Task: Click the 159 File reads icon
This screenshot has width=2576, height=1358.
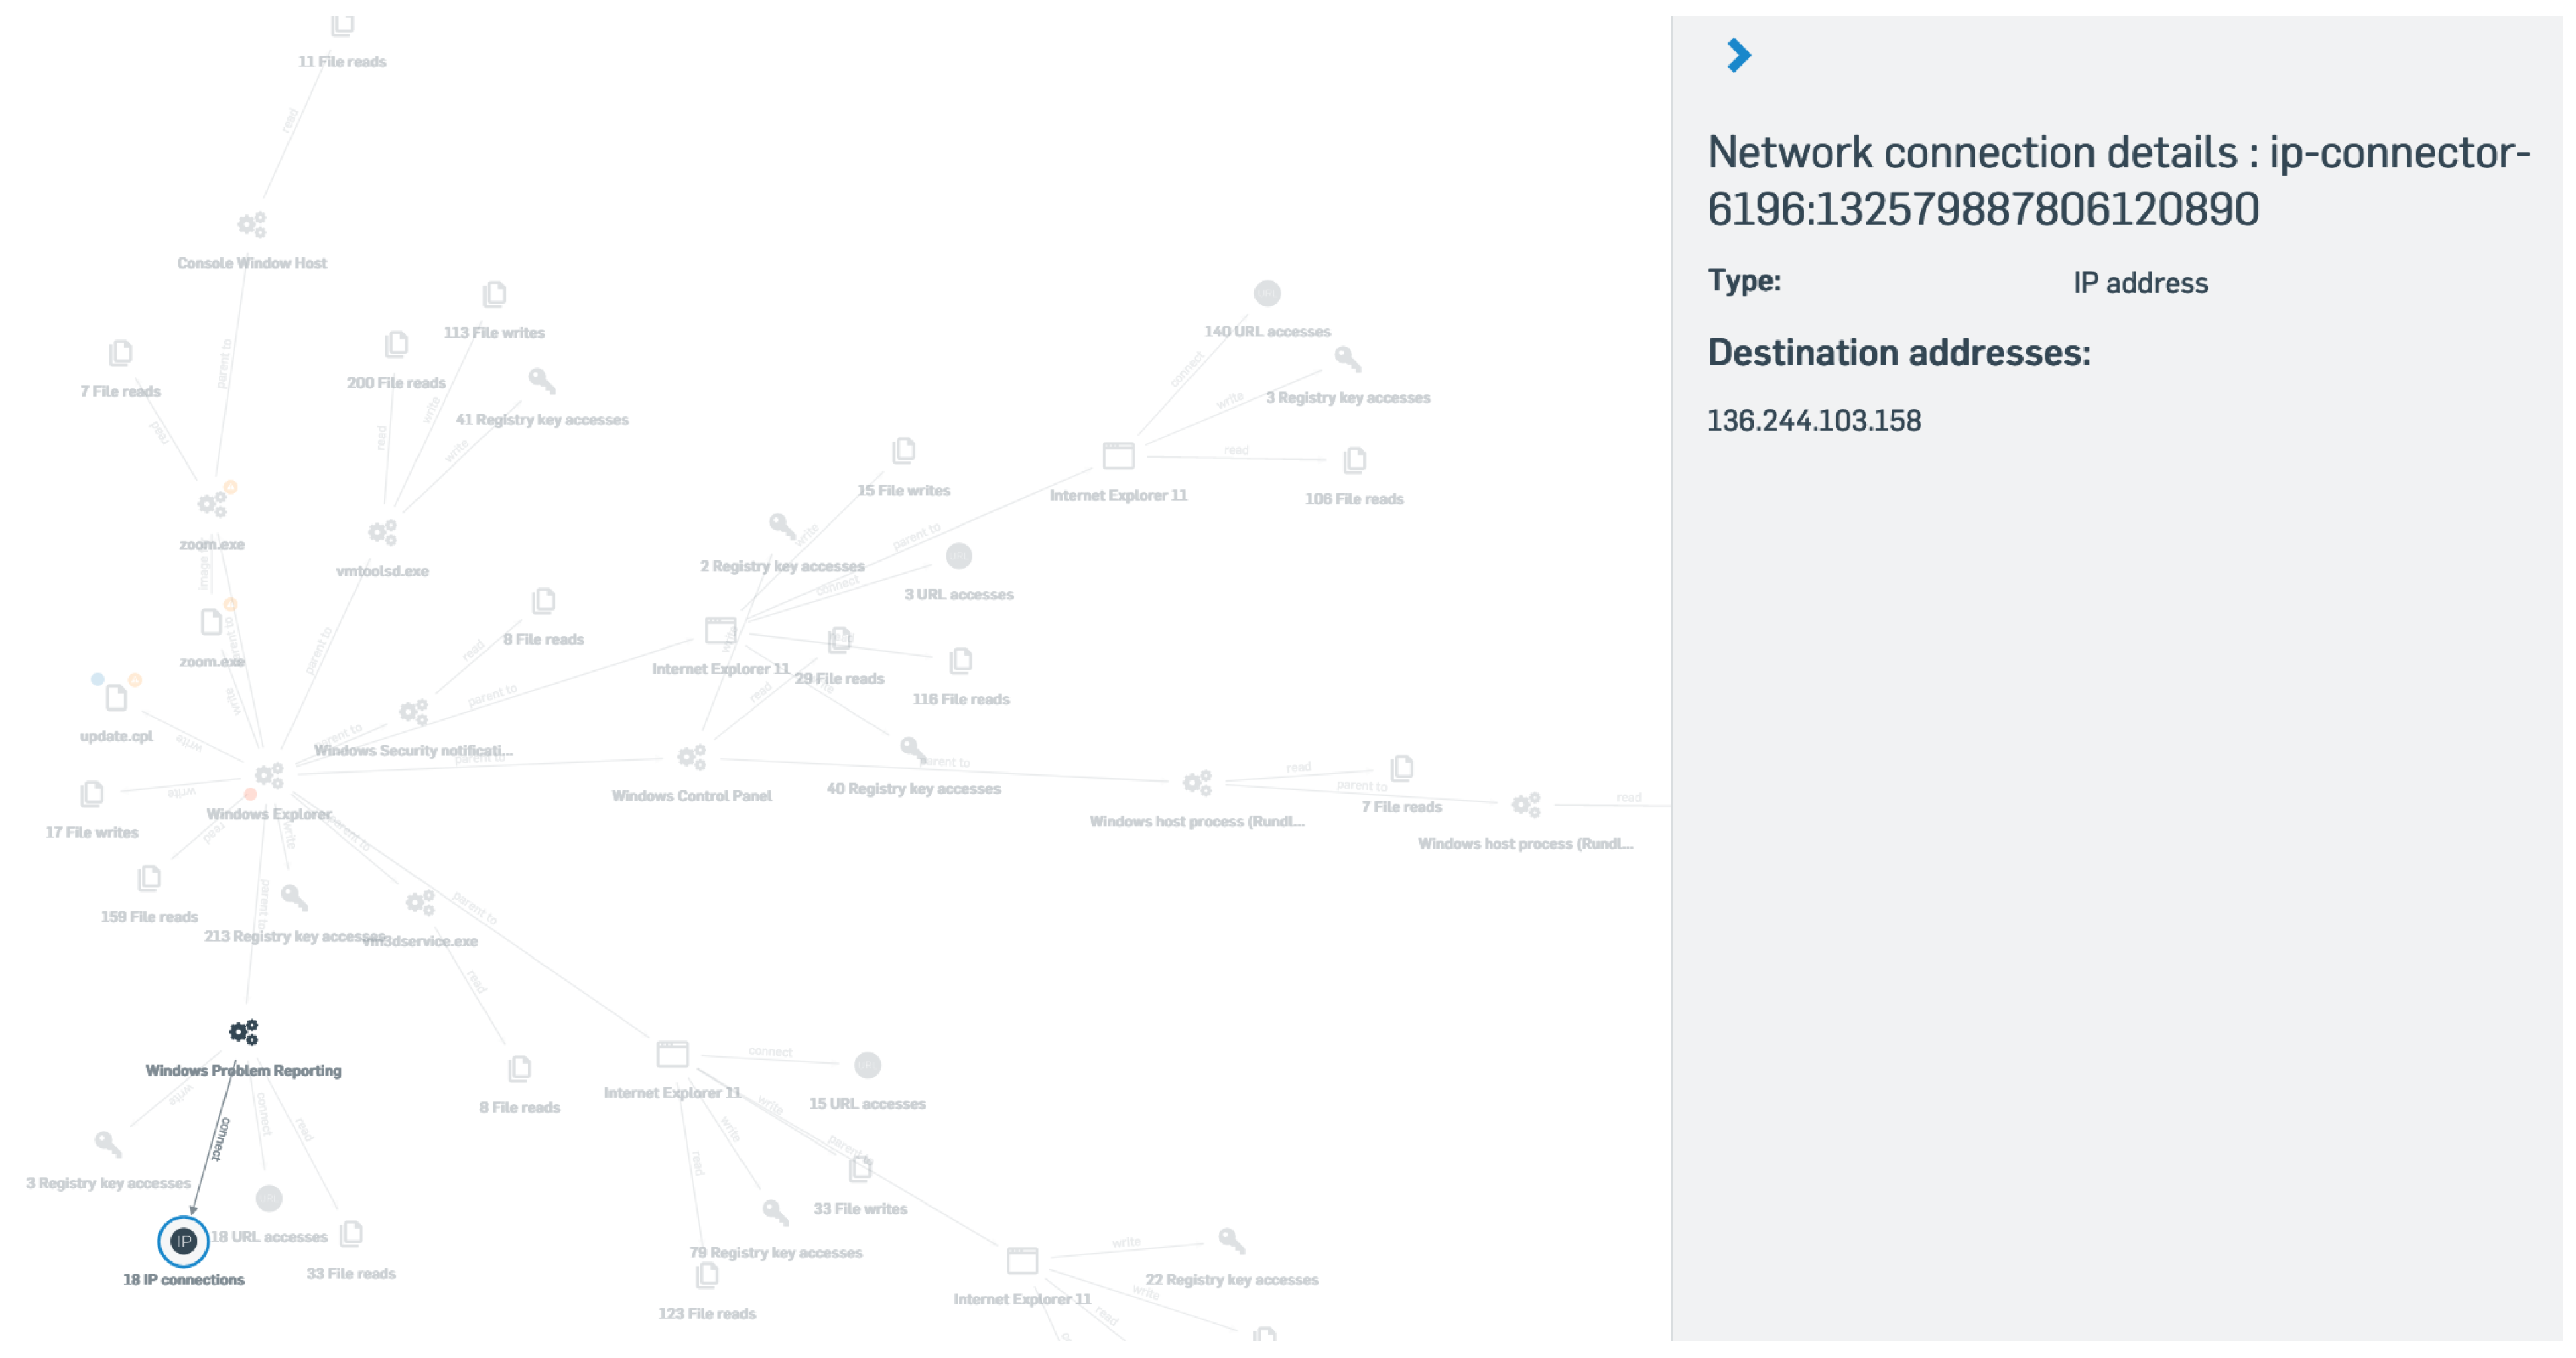Action: pyautogui.click(x=149, y=878)
